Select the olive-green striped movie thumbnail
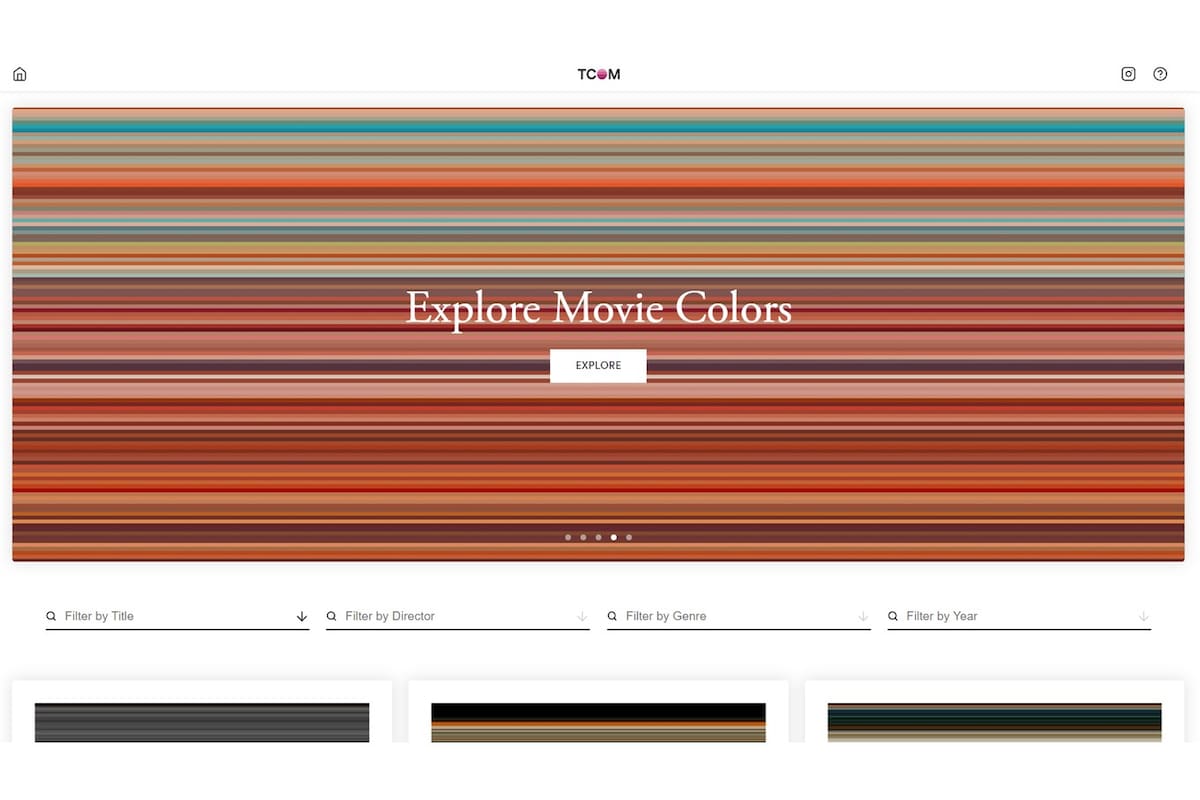The image size is (1200, 800). [x=994, y=722]
